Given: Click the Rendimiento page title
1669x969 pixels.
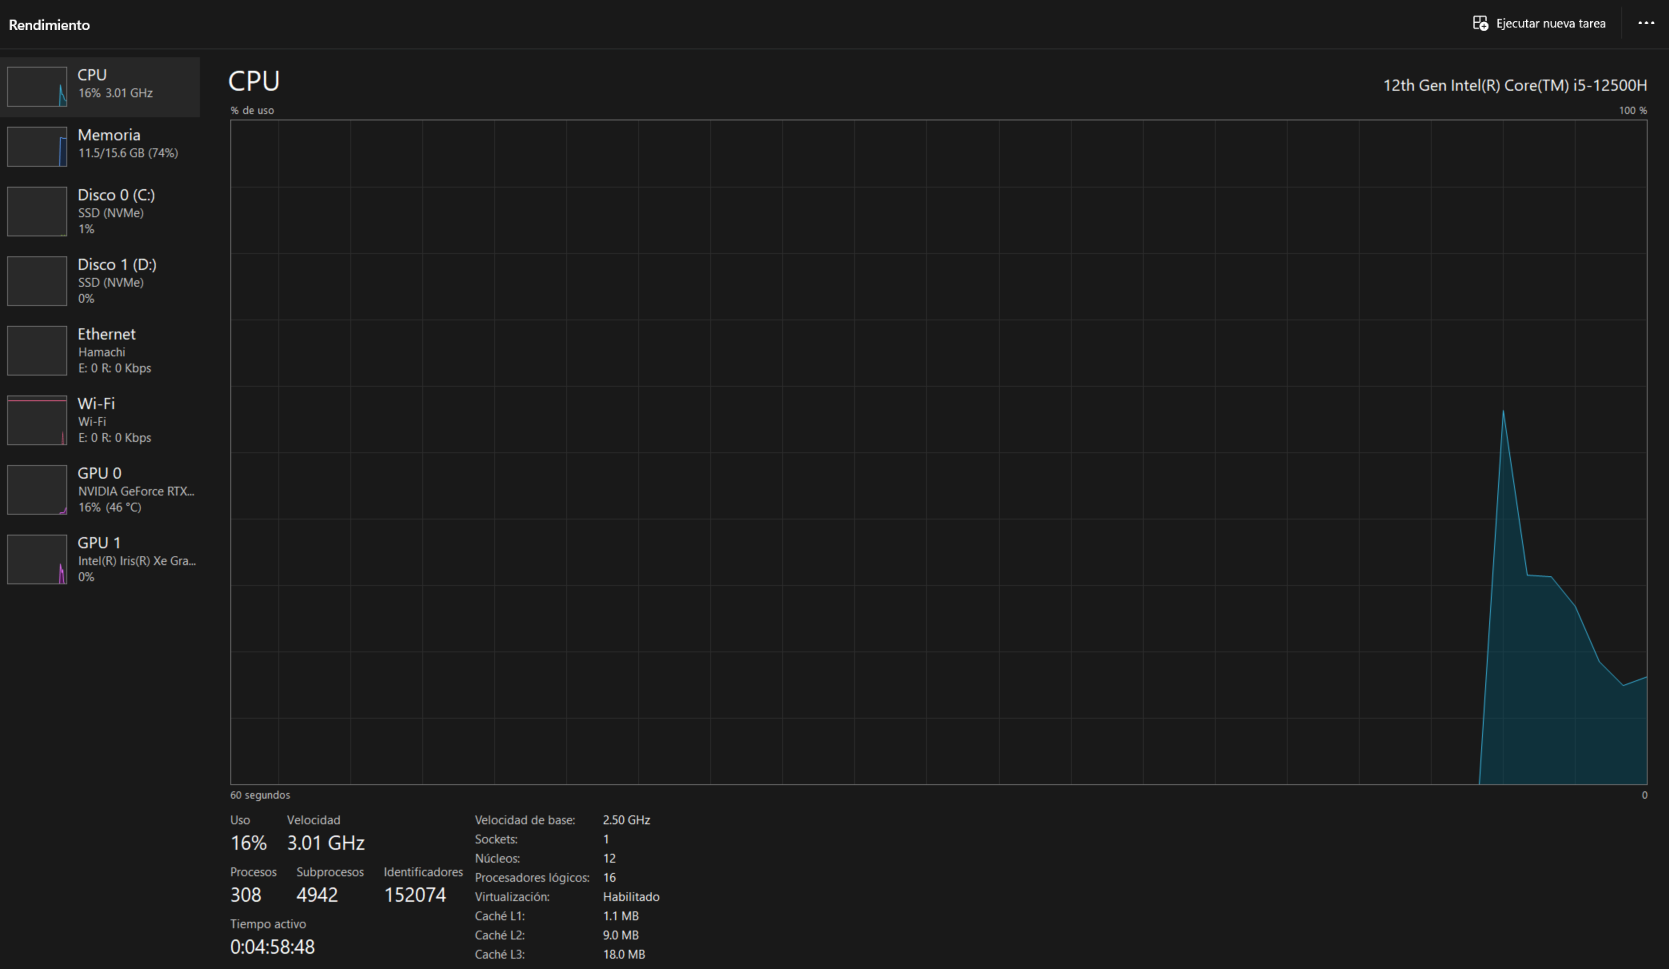Looking at the screenshot, I should click(x=49, y=25).
